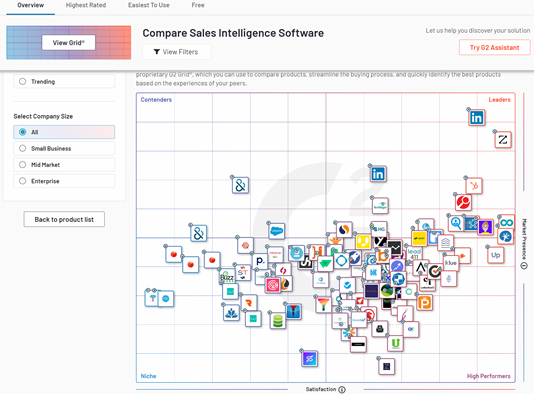Click the View Grid button
Screen dimensions: 534x394
tap(68, 43)
